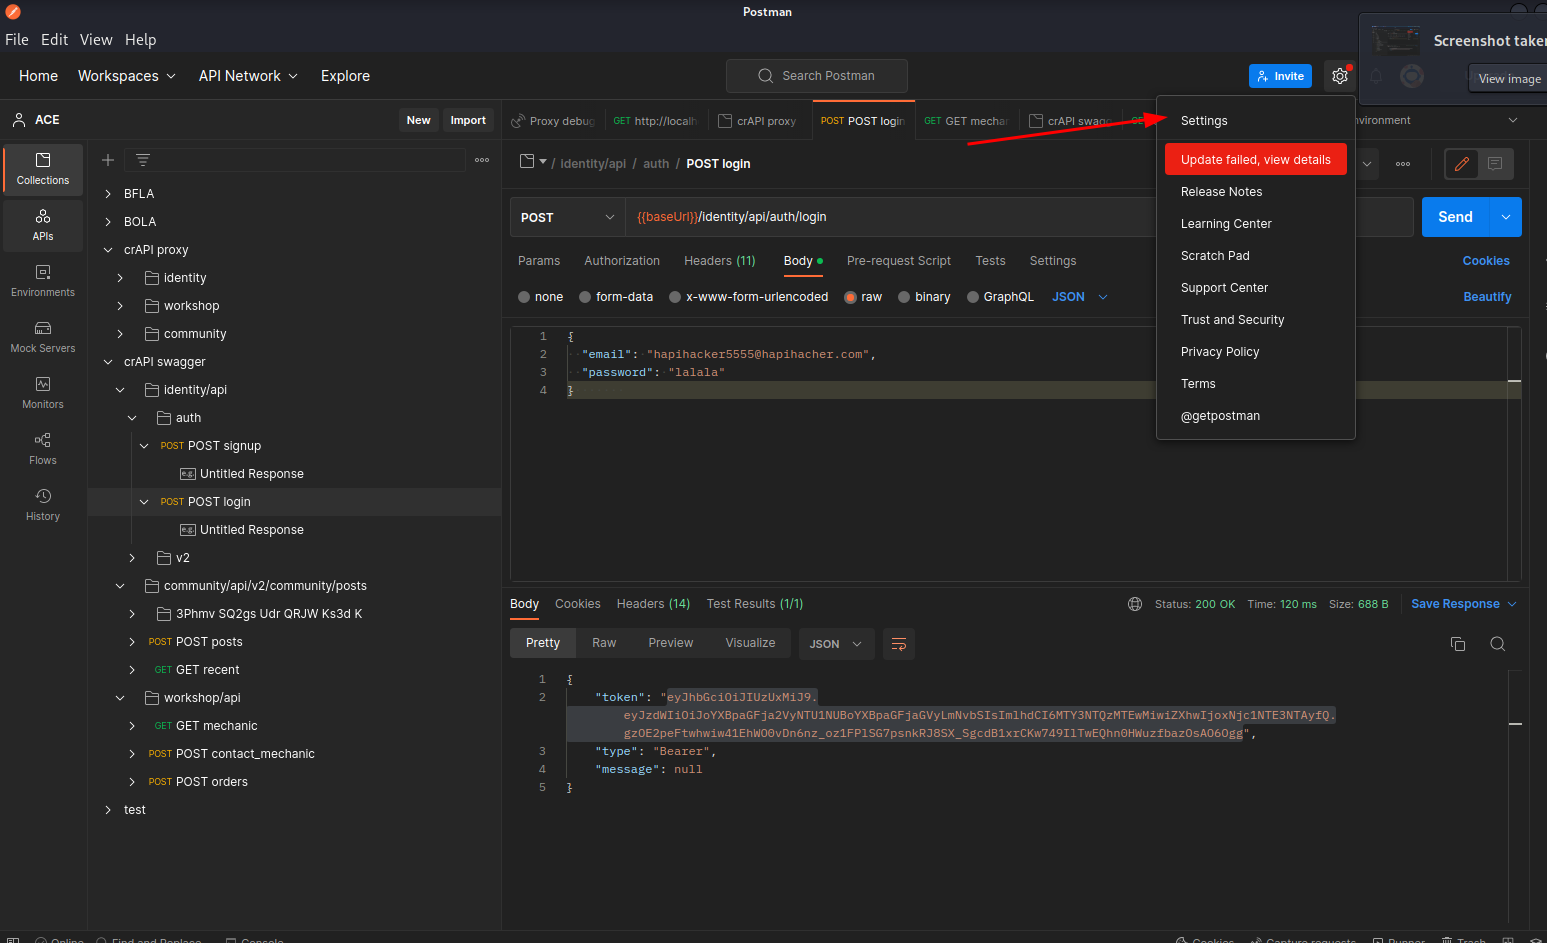The image size is (1547, 943).
Task: Switch response view to Raw
Action: [x=604, y=643]
